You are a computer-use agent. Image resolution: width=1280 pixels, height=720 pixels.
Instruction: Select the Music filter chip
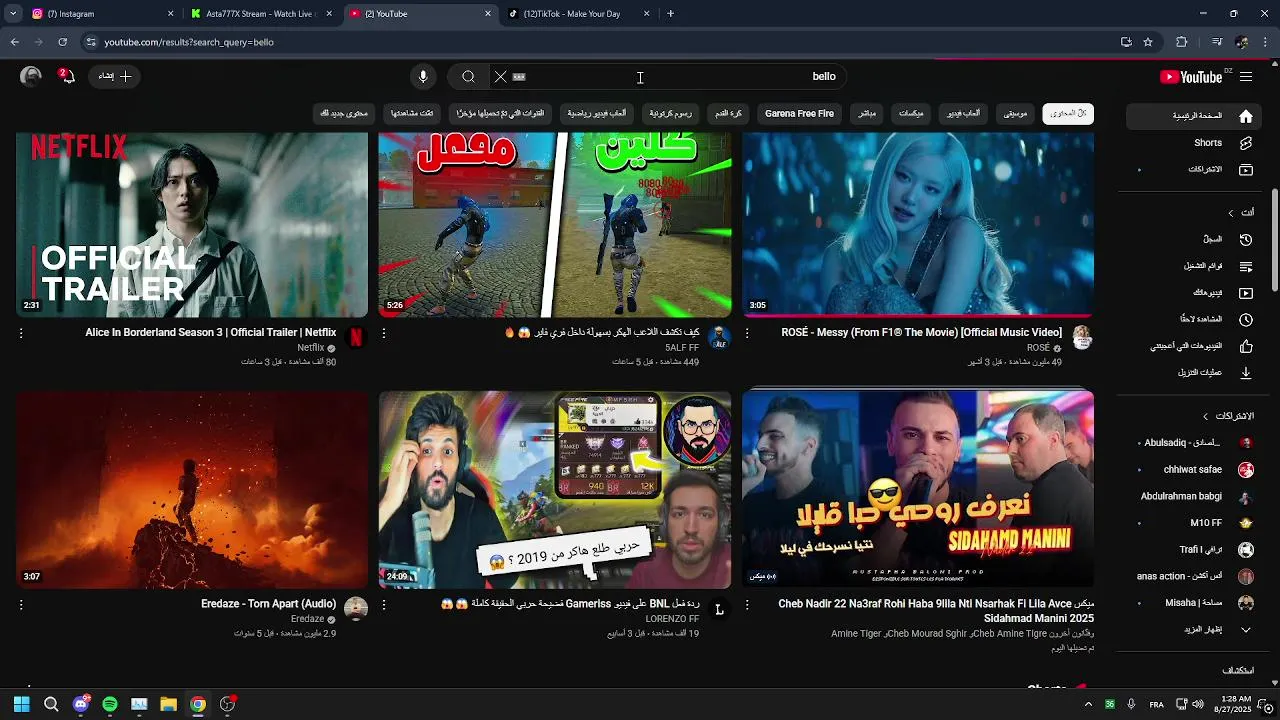tap(1015, 114)
